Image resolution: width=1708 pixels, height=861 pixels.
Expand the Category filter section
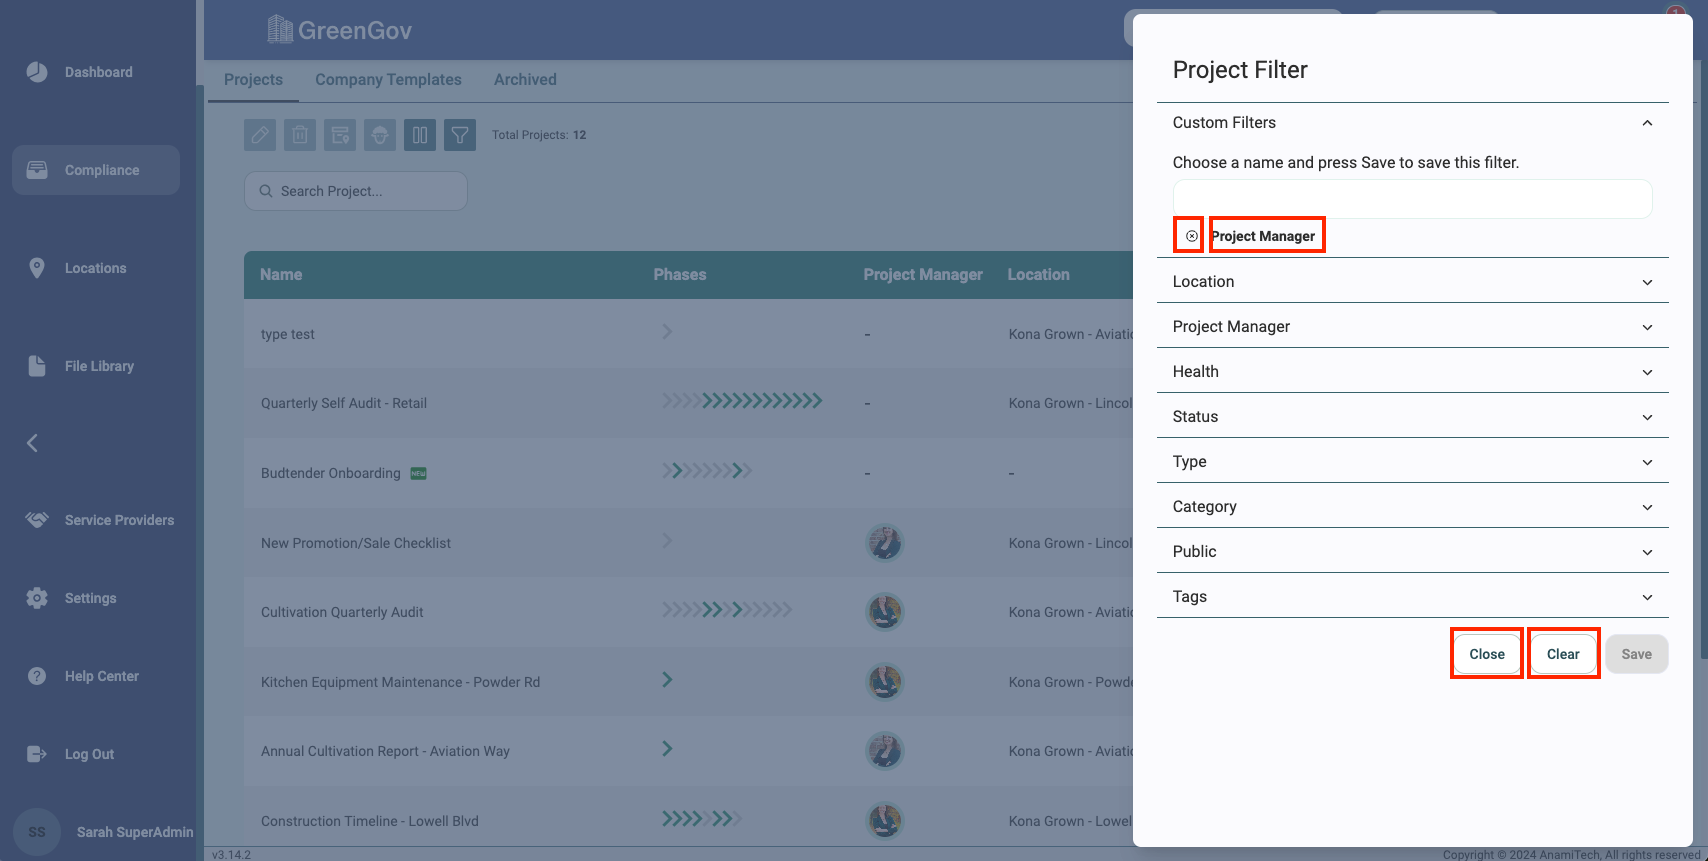click(1413, 506)
